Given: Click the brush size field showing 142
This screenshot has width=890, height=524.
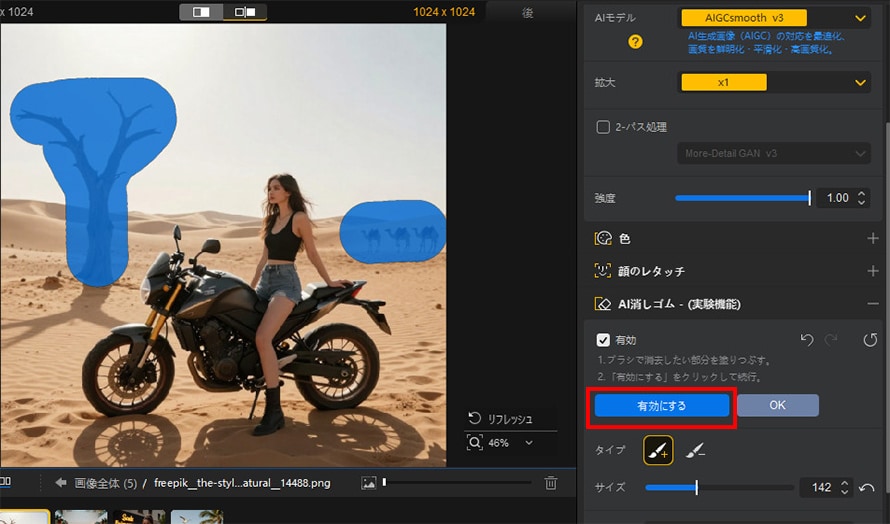Looking at the screenshot, I should 821,487.
